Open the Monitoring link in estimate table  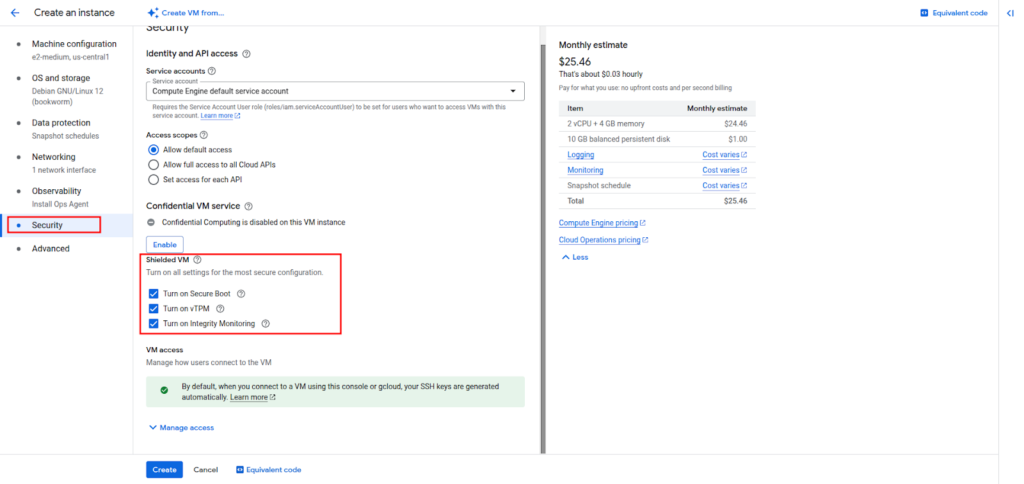pos(585,170)
